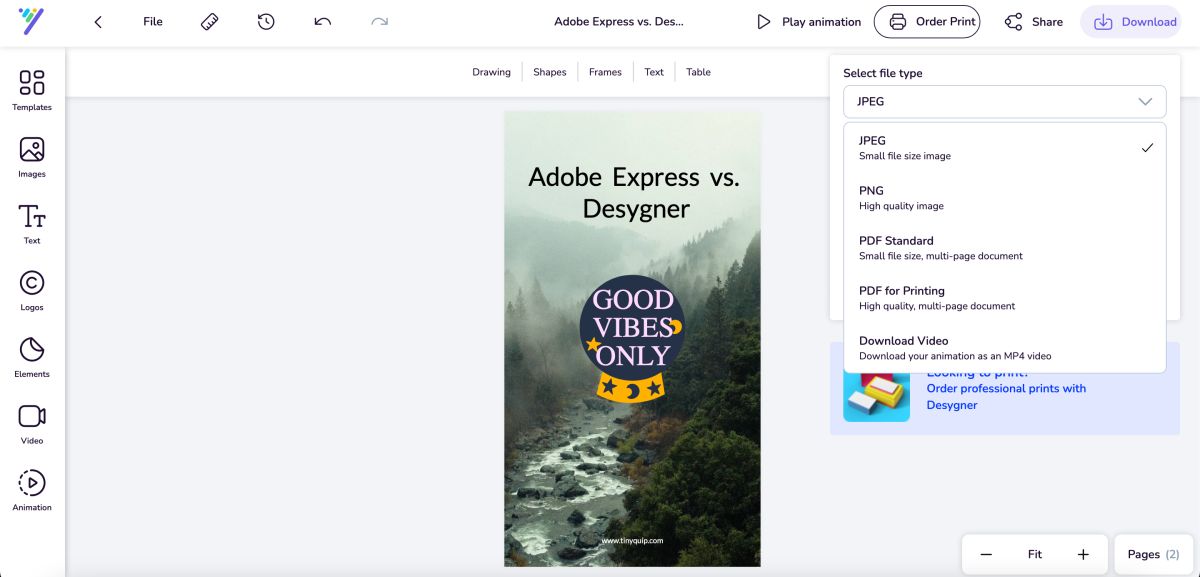Viewport: 1200px width, 577px height.
Task: Choose PDF Standard option
Action: pyautogui.click(x=1004, y=248)
